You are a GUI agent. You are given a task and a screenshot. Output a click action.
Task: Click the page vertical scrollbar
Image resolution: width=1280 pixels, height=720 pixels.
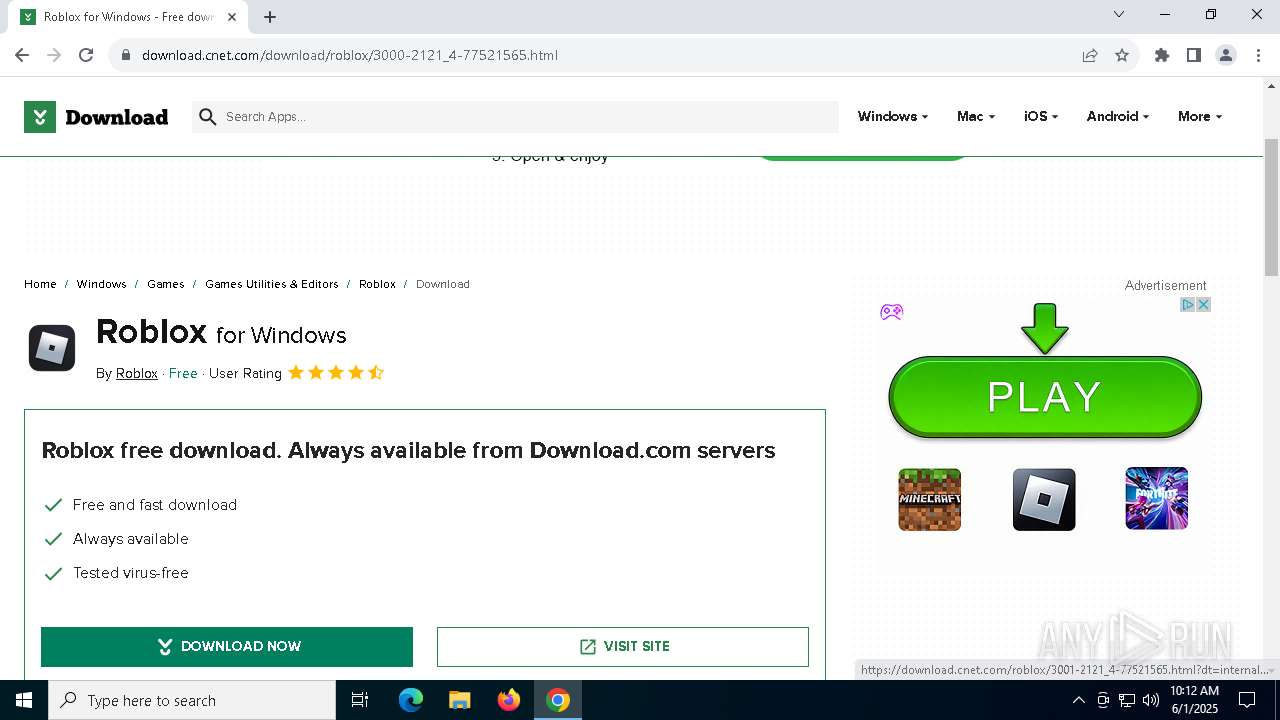1271,209
